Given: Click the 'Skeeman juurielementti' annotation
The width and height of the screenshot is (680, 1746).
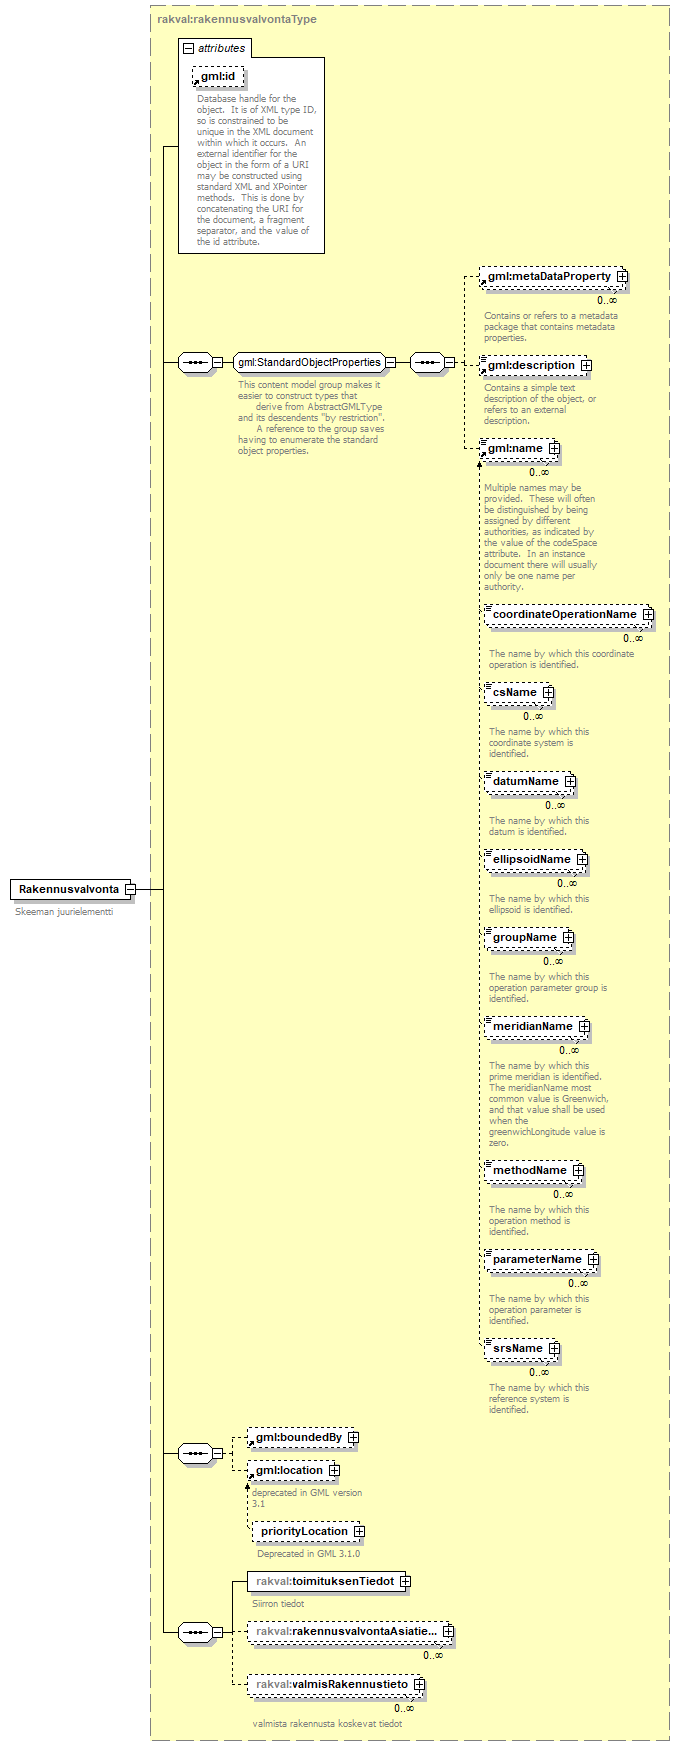Looking at the screenshot, I should point(64,912).
